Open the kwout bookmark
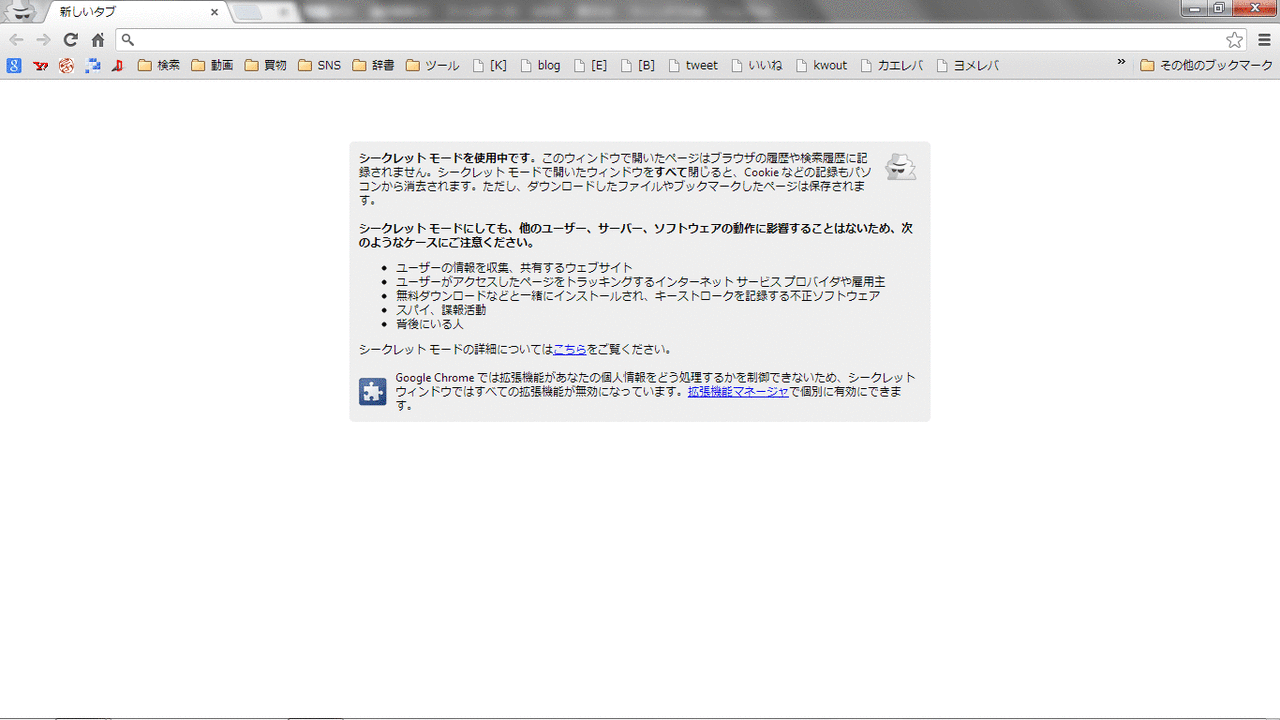The width and height of the screenshot is (1280, 720). point(821,66)
